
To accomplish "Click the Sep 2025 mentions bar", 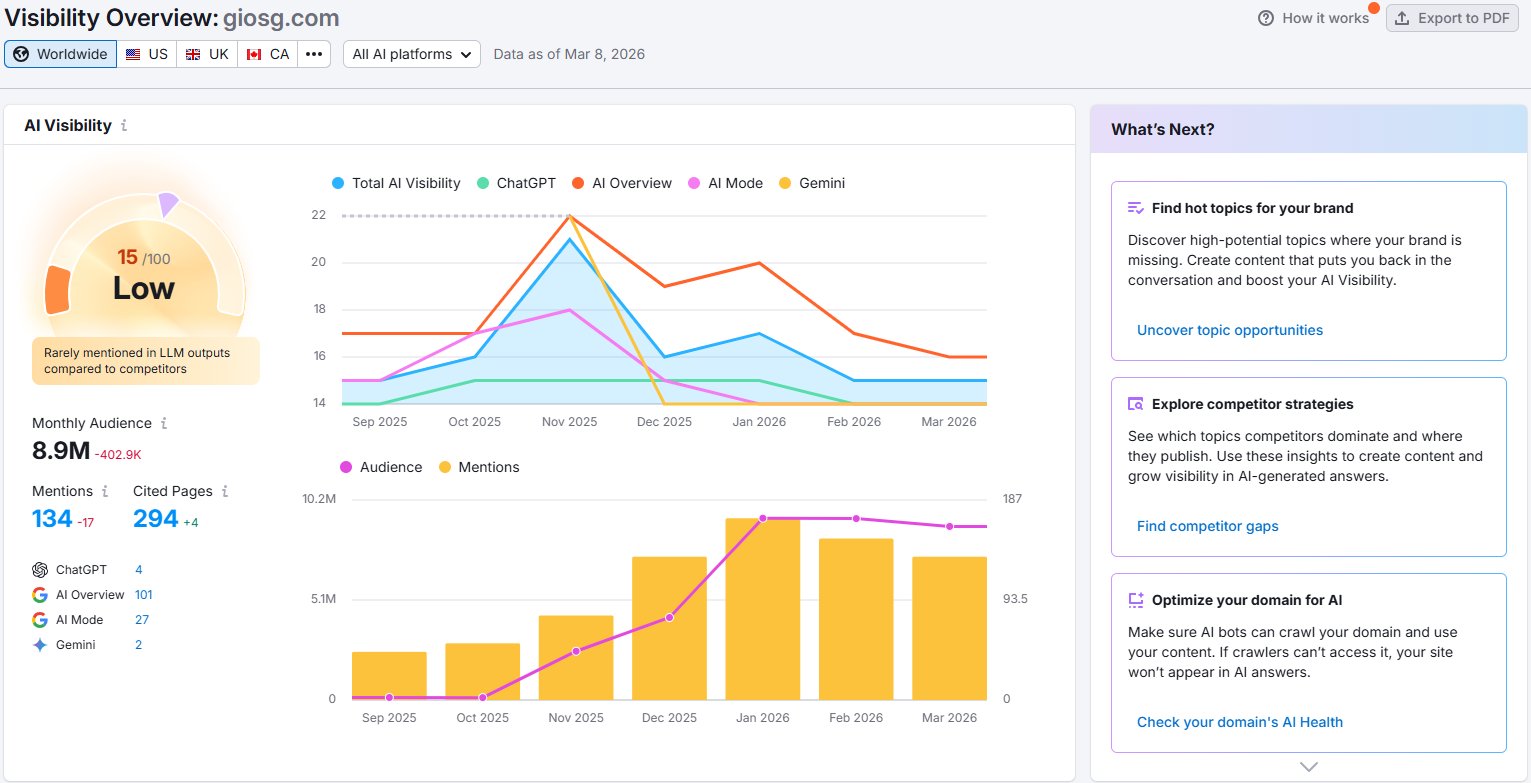I will pos(389,675).
